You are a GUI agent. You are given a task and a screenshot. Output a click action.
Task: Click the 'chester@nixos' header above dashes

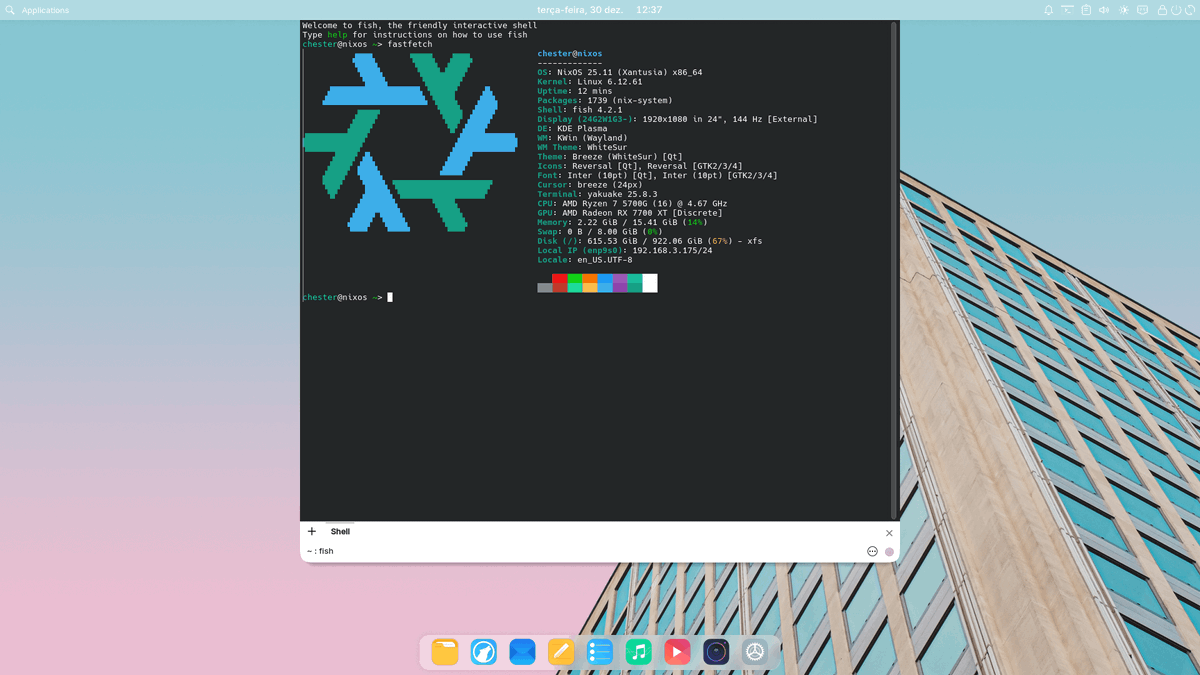point(570,54)
